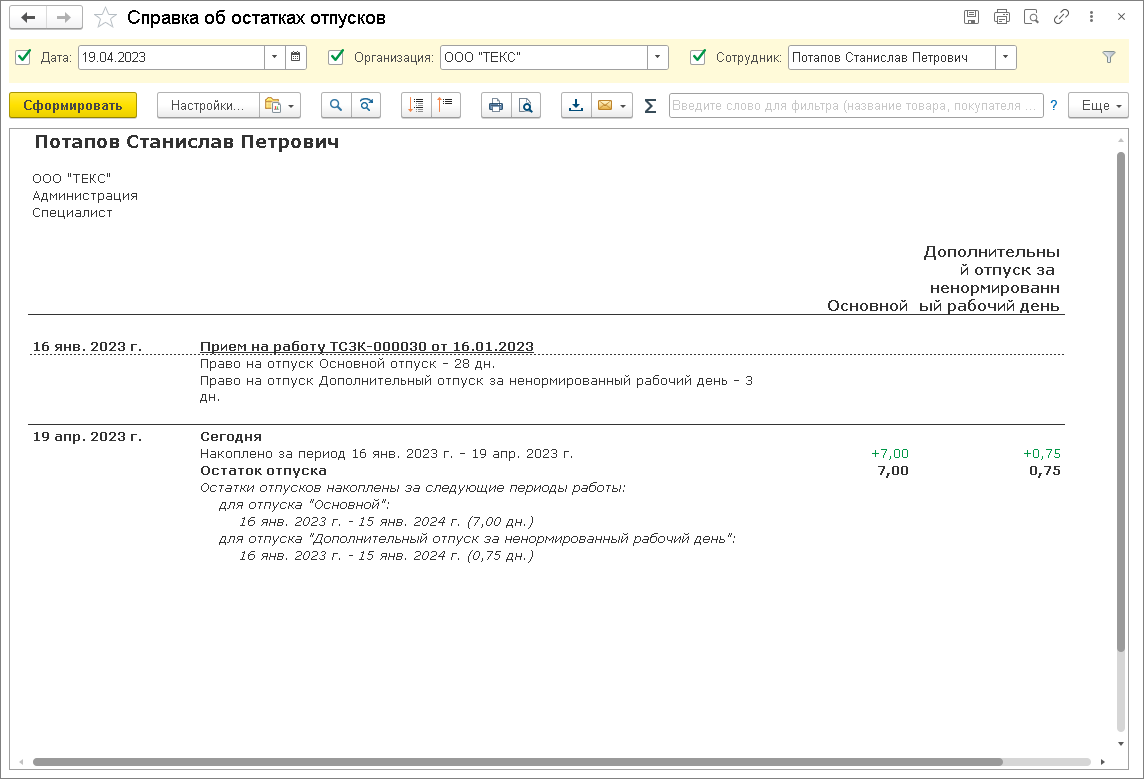Image resolution: width=1144 pixels, height=779 pixels.
Task: Click scroll left arrow of horizontal scrollbar
Action: (x=22, y=761)
